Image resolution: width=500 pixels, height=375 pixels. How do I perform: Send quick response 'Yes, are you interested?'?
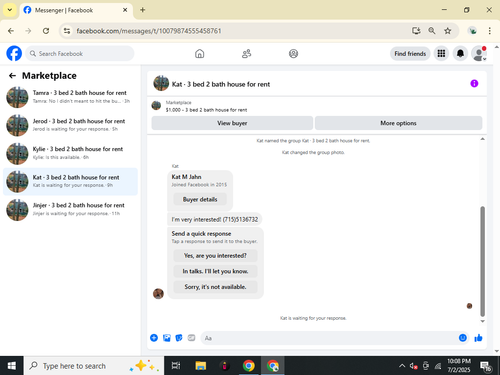(215, 256)
